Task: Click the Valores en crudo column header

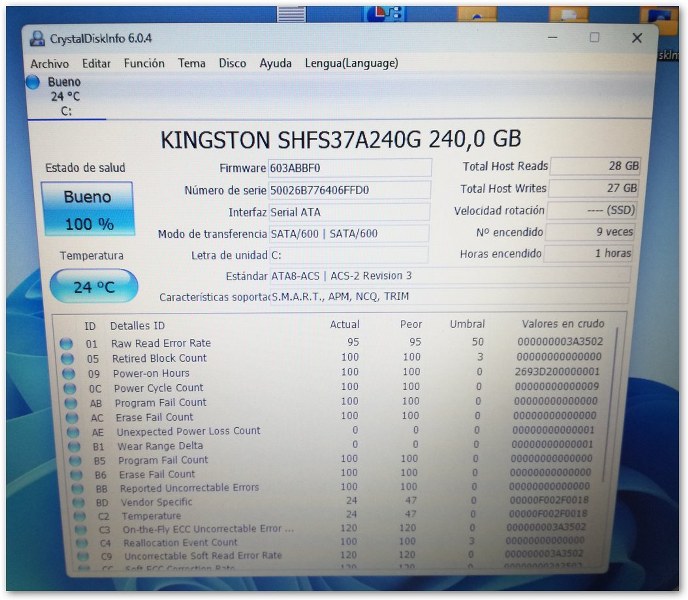Action: coord(563,323)
